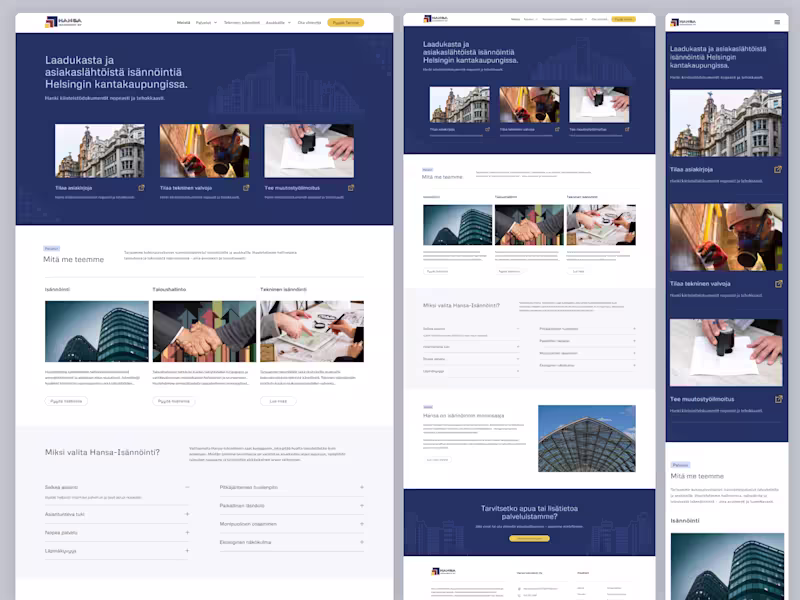Screen dimensions: 800x600
Task: Open the hamburger menu in the mobile view
Action: pos(777,22)
